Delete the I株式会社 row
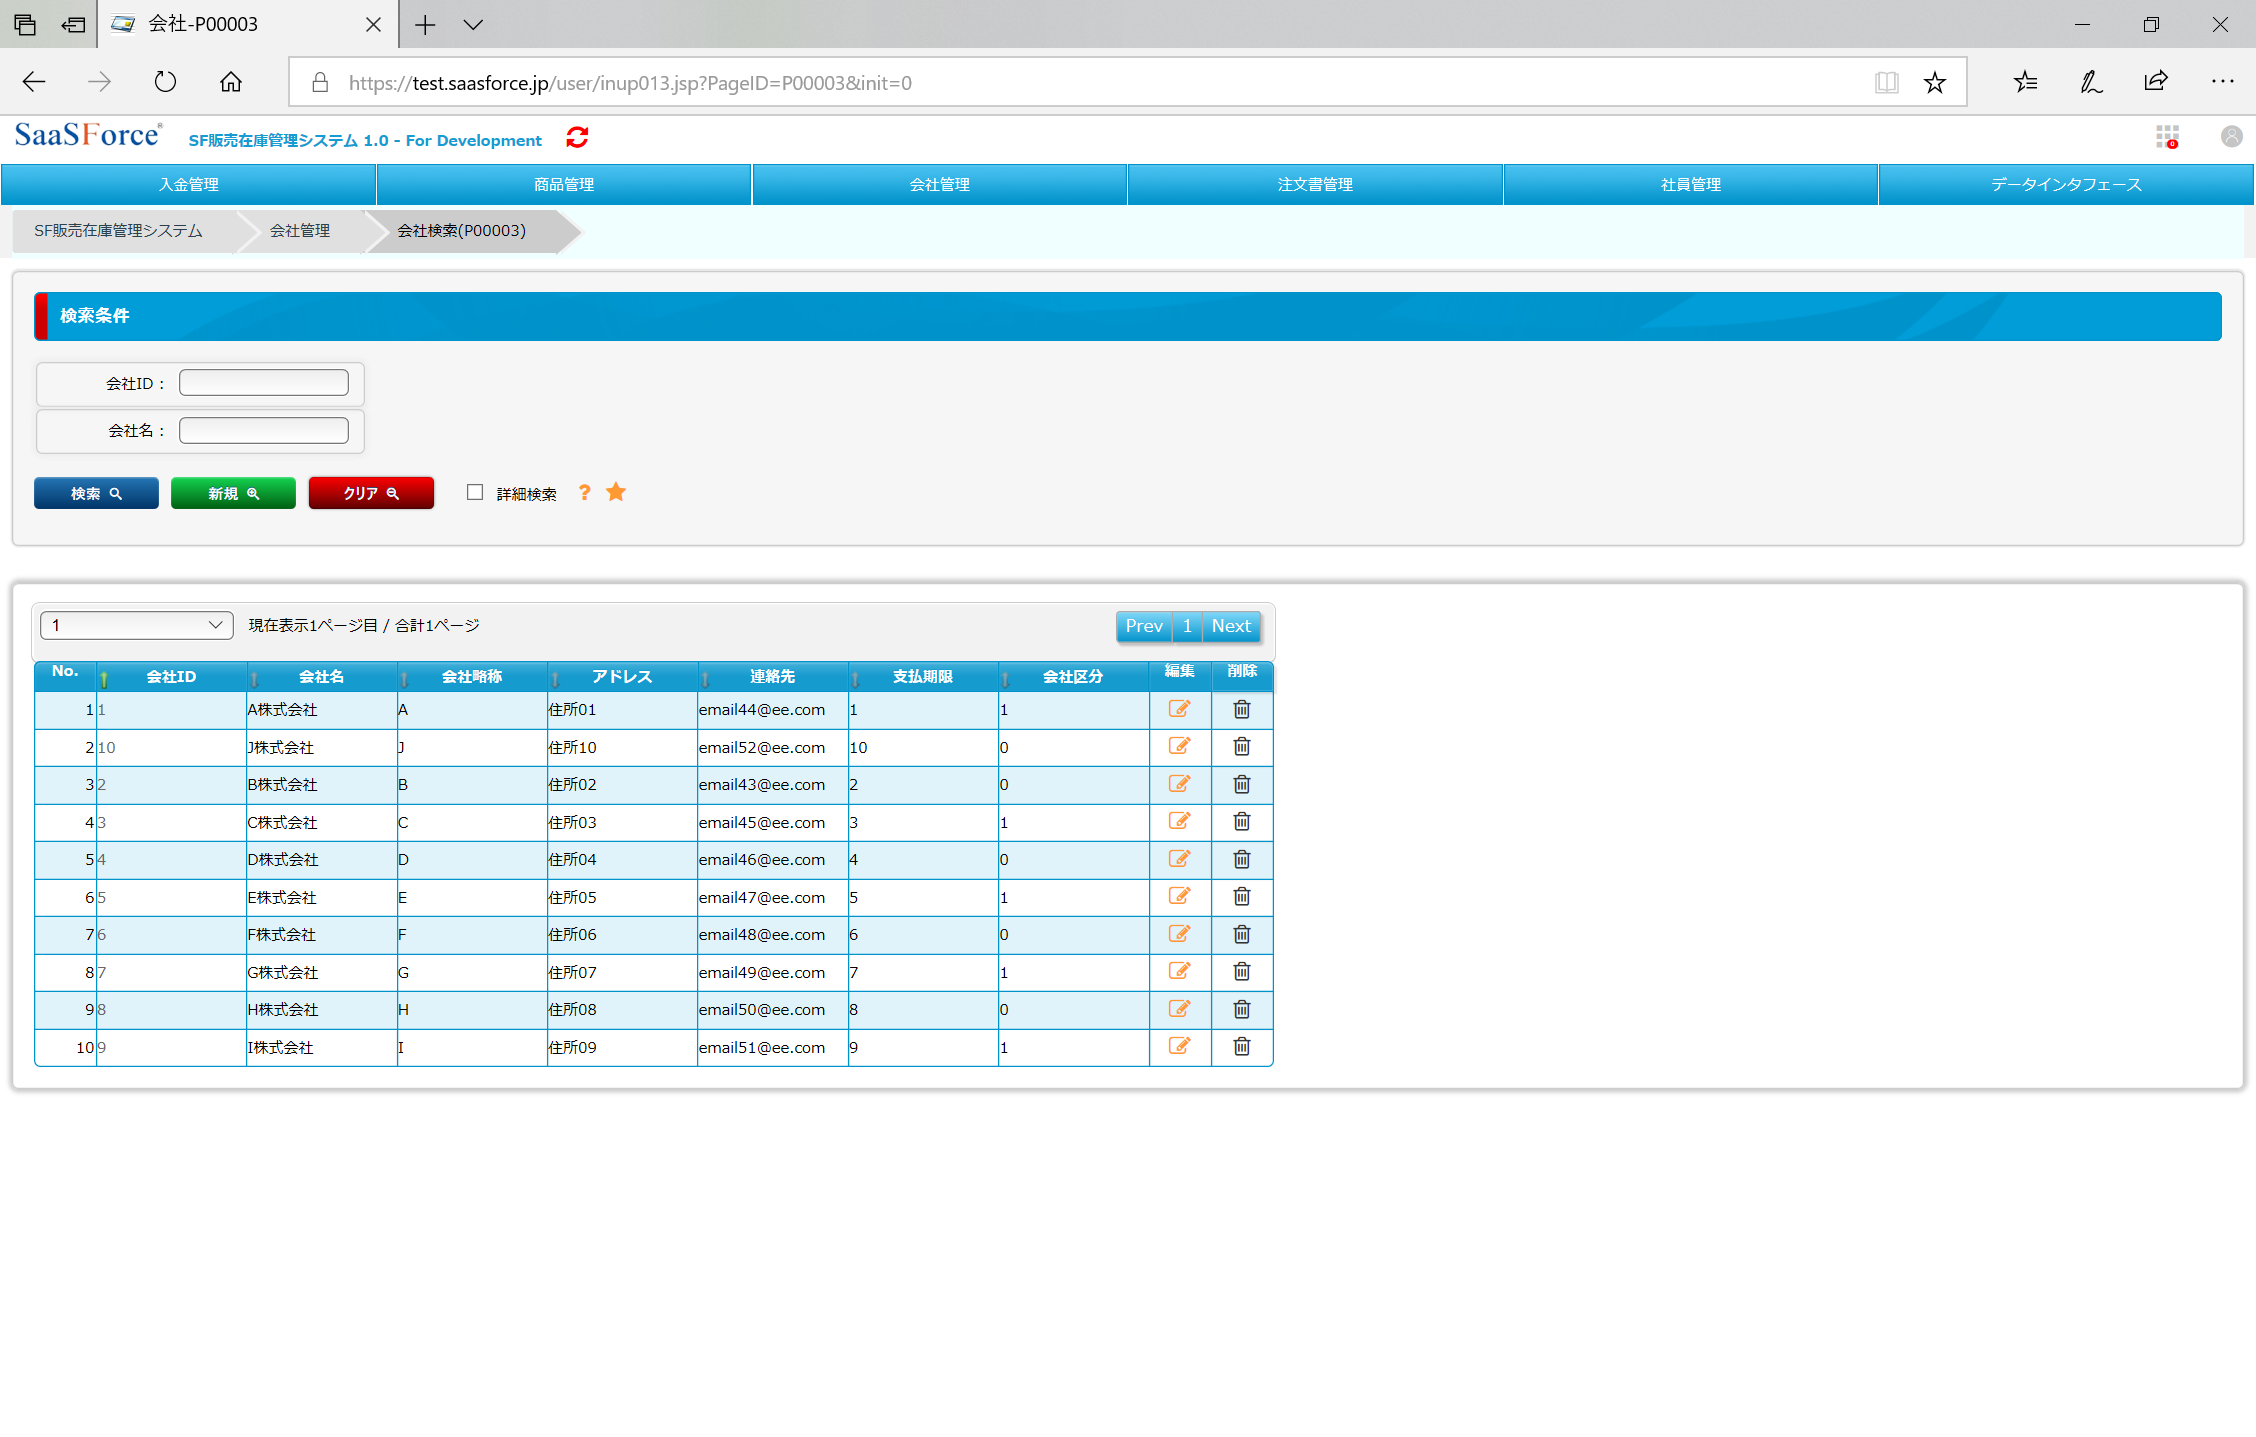Screen dimensions: 2256x1437 pos(1241,1047)
